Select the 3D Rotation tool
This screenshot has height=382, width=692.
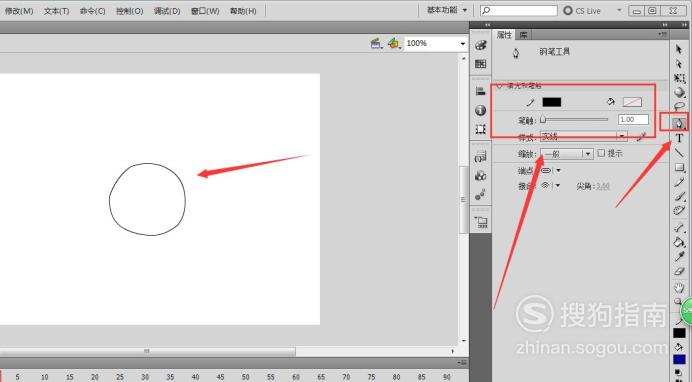click(679, 93)
